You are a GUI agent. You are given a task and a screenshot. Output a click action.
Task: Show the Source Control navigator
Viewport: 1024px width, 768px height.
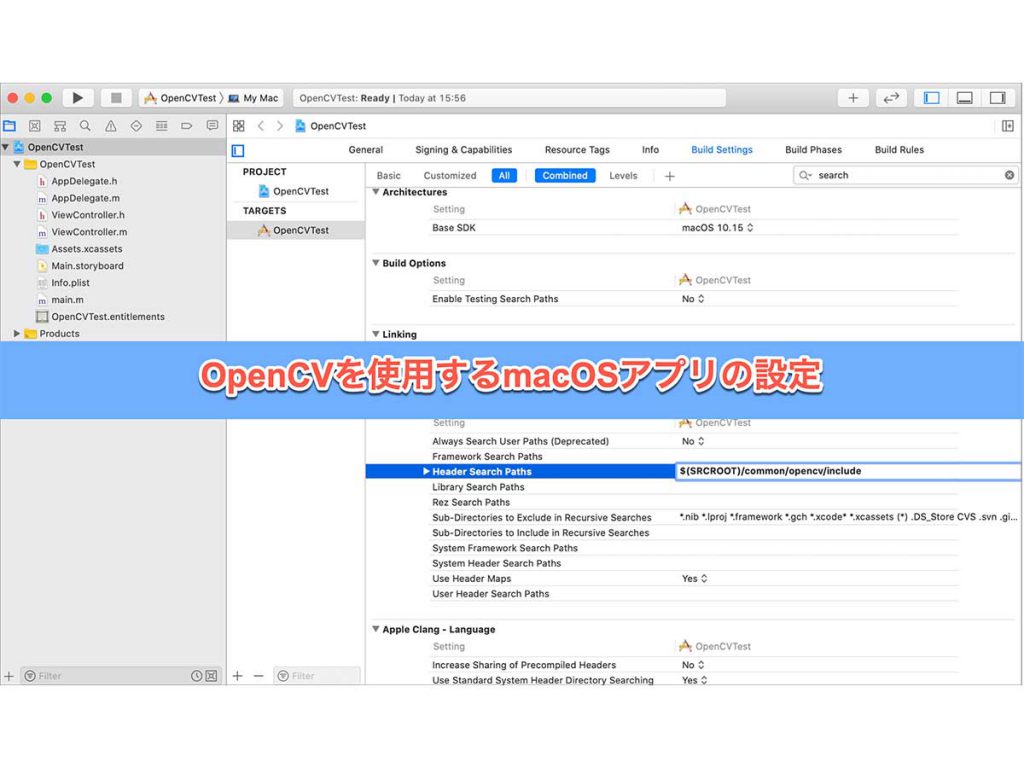(35, 126)
